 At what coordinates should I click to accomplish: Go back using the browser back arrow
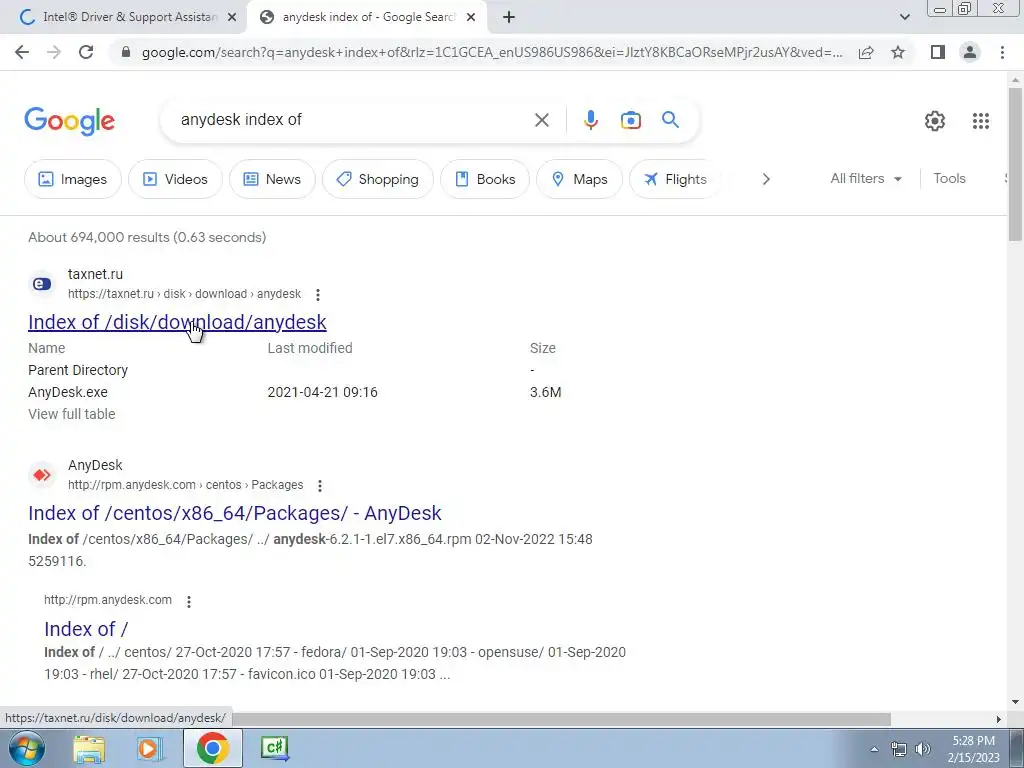22,52
